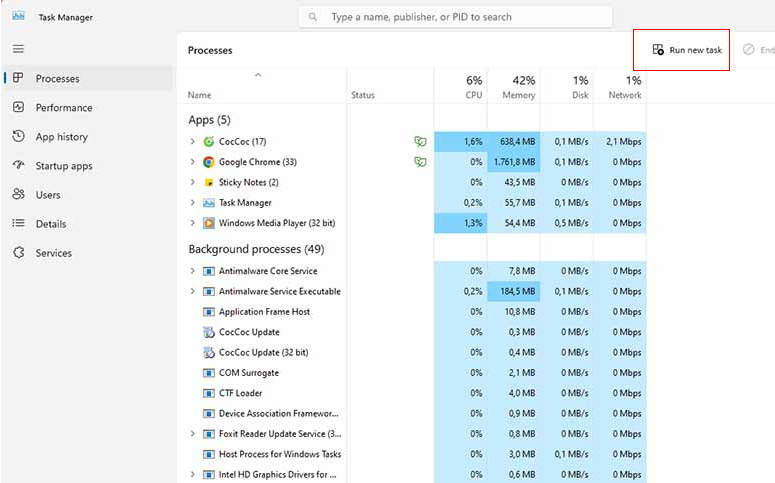
Task: Click the Sticky Notes icon
Action: (x=209, y=183)
